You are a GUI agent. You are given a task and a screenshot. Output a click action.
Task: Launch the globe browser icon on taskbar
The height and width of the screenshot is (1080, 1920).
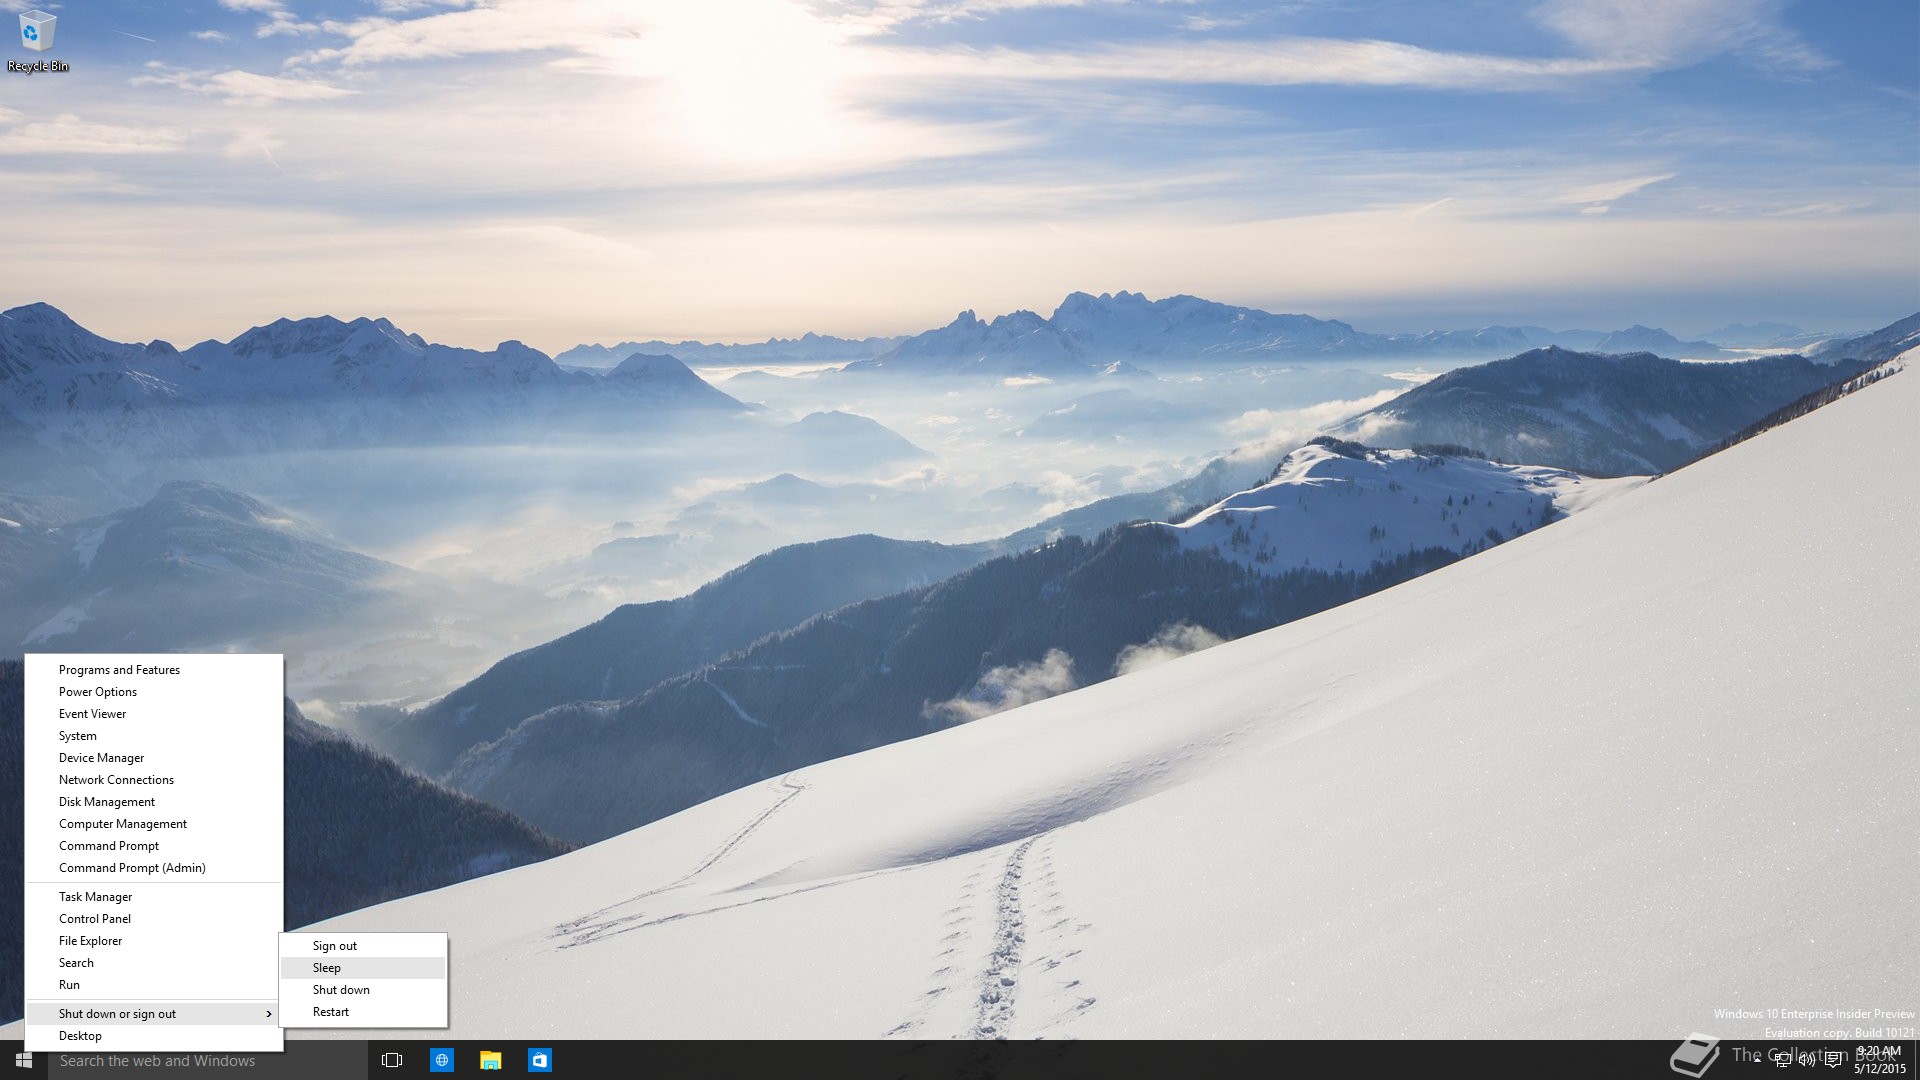pyautogui.click(x=441, y=1060)
